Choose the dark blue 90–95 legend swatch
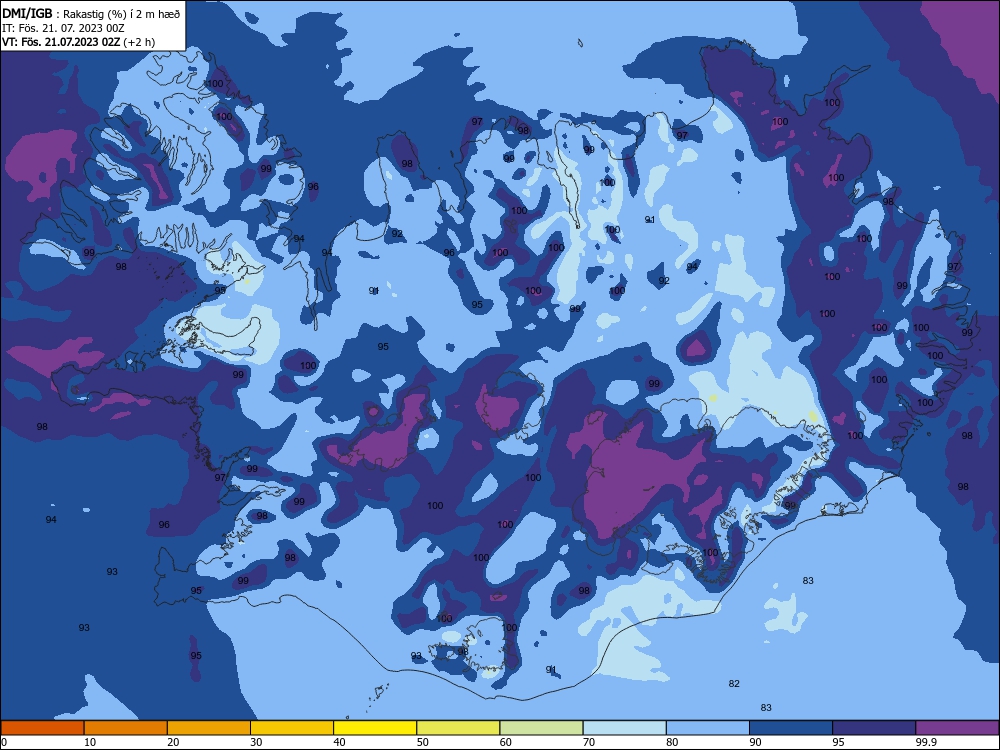The height and width of the screenshot is (750, 1000). coord(791,728)
